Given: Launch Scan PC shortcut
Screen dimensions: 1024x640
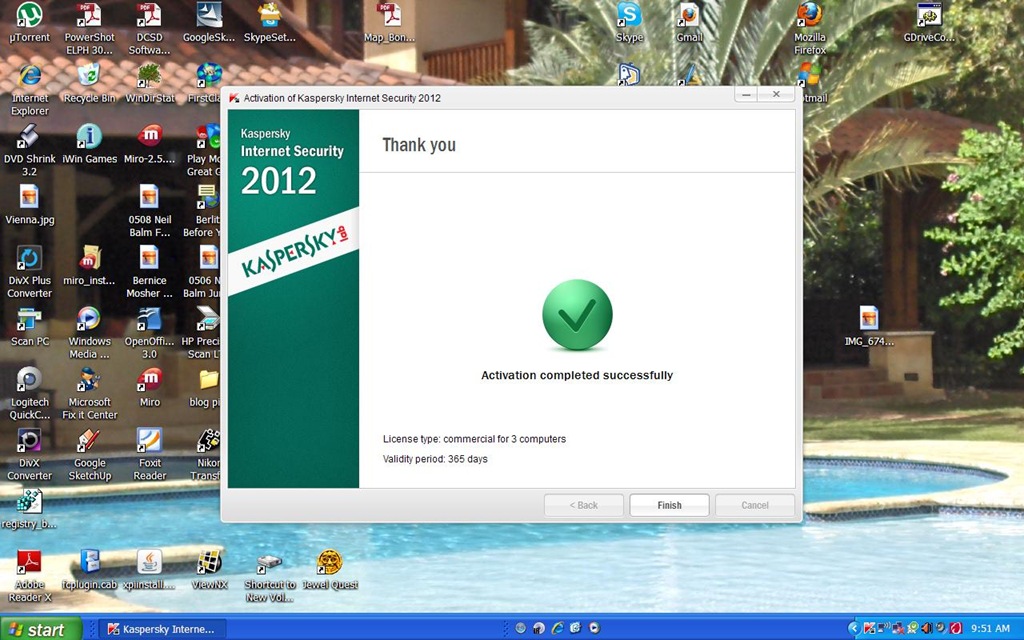Looking at the screenshot, I should [x=29, y=327].
